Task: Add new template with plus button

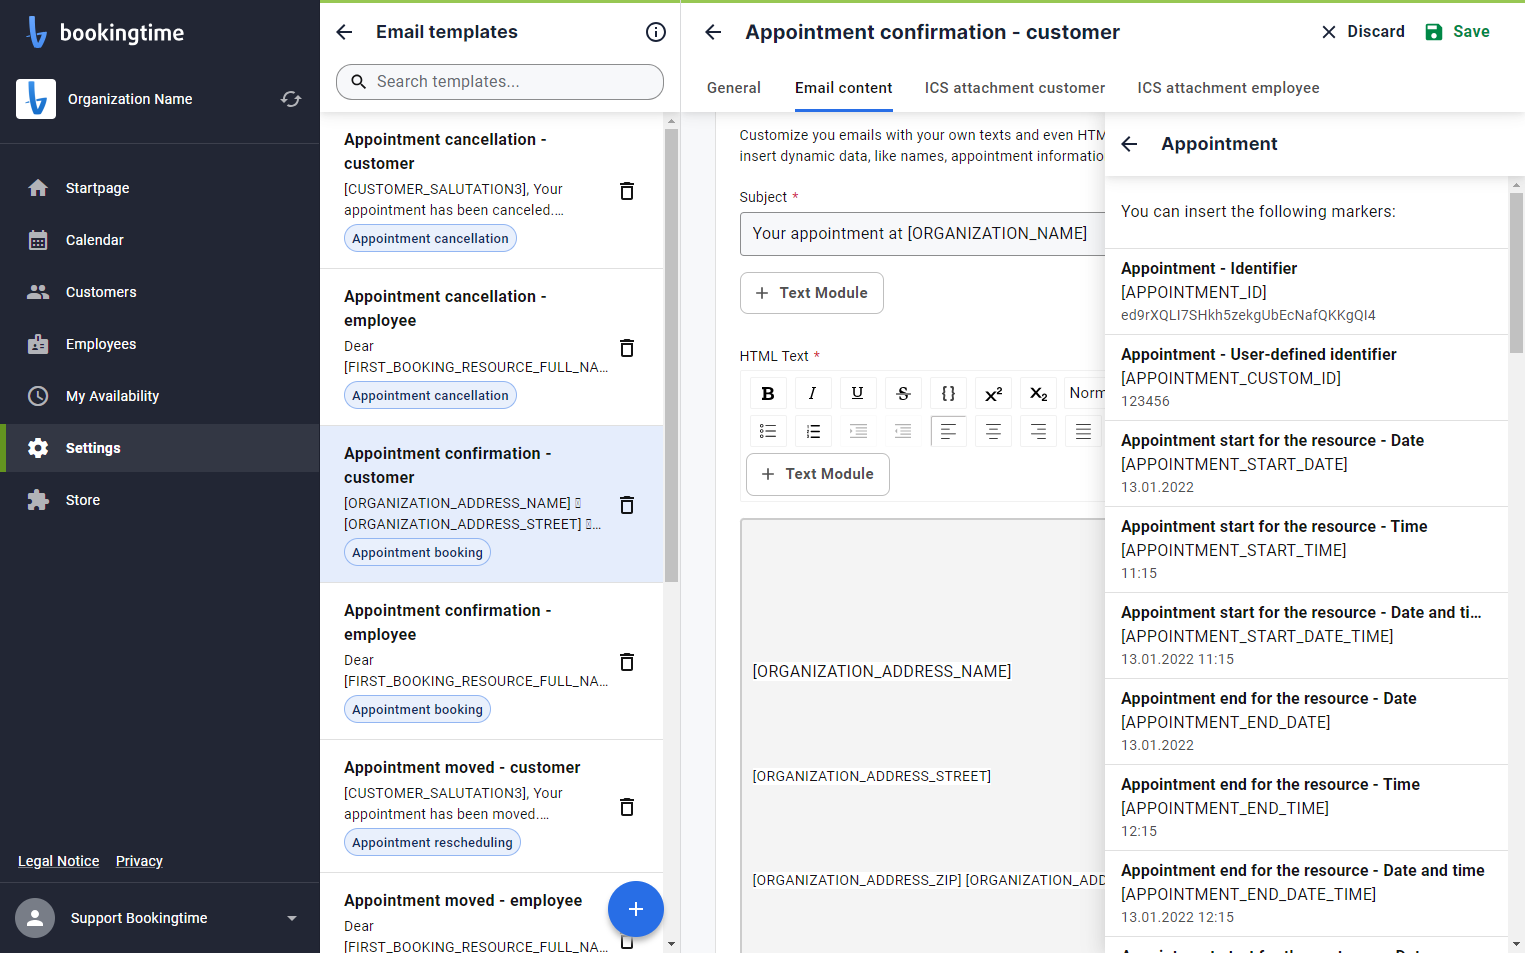Action: coord(636,909)
